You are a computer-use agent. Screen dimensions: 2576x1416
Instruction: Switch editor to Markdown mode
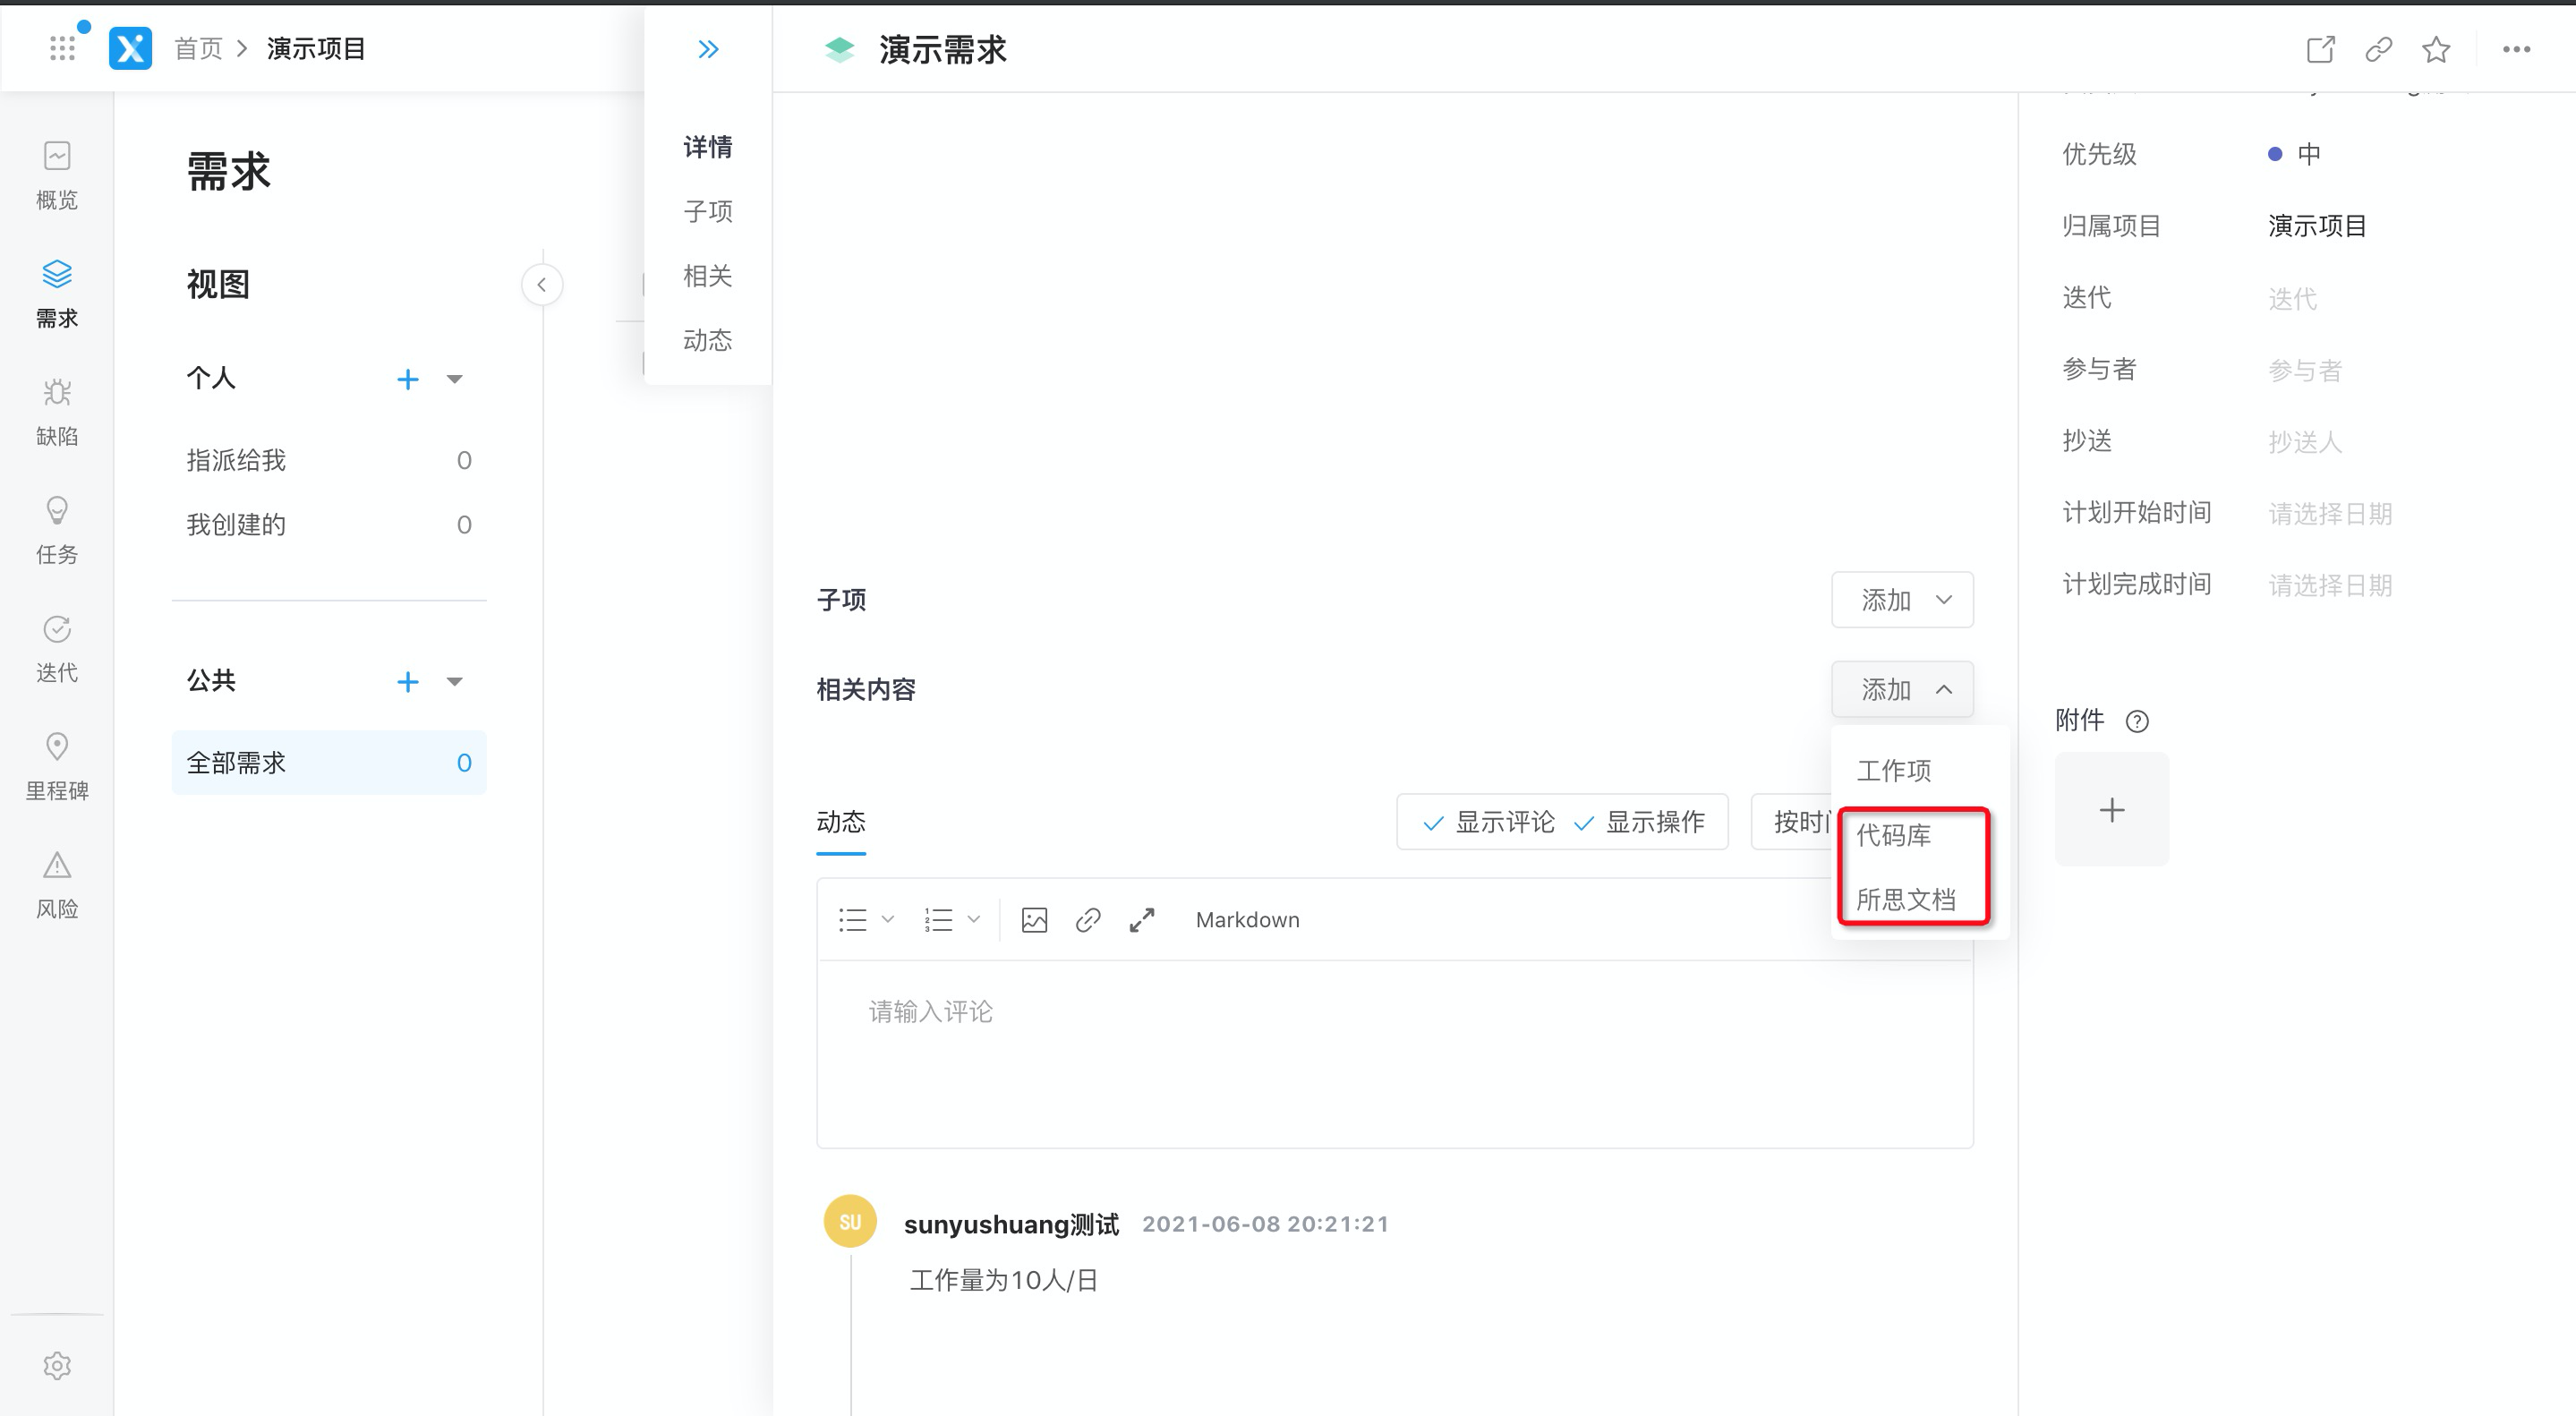pyautogui.click(x=1247, y=920)
